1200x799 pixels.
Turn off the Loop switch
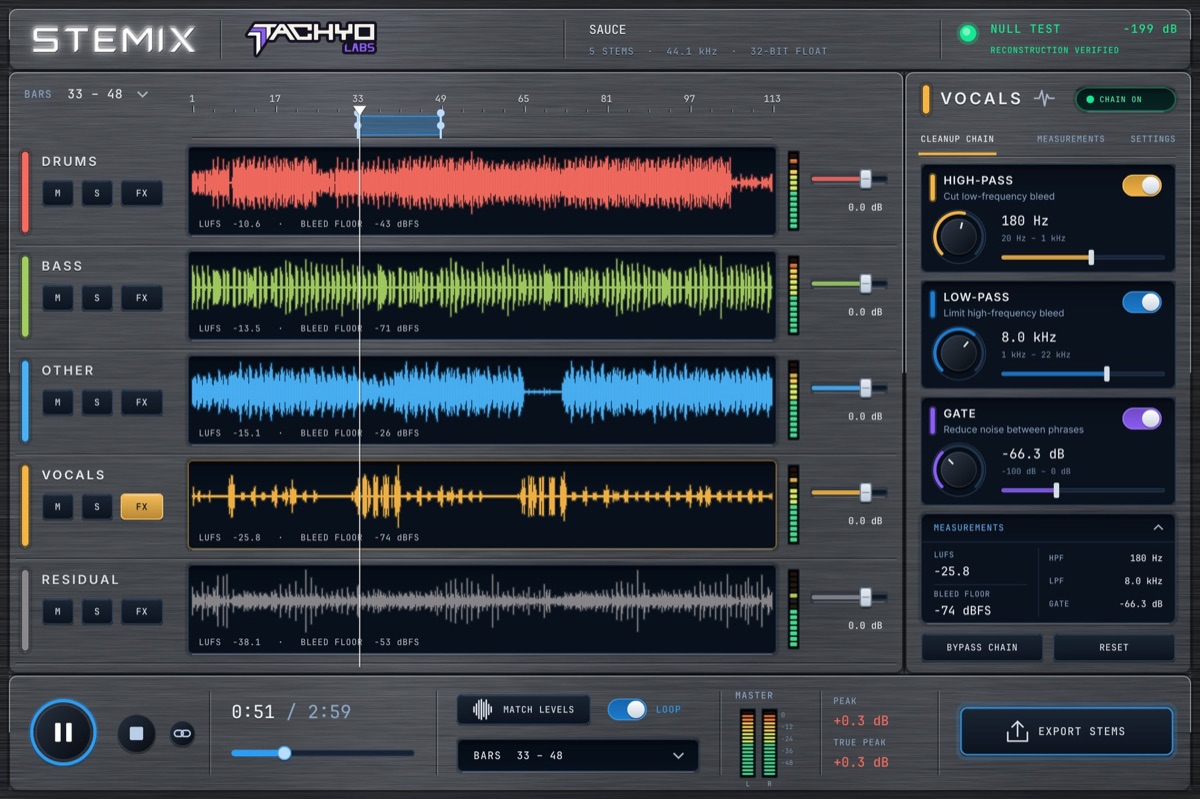[627, 709]
